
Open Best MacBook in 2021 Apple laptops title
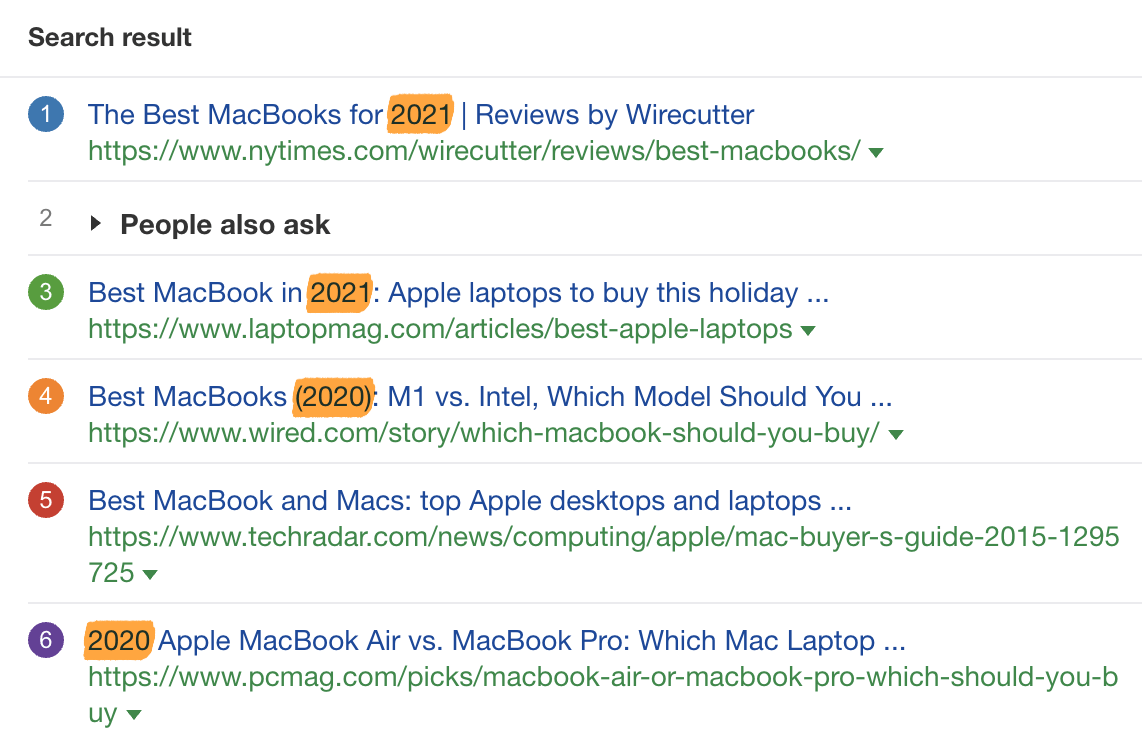[458, 293]
